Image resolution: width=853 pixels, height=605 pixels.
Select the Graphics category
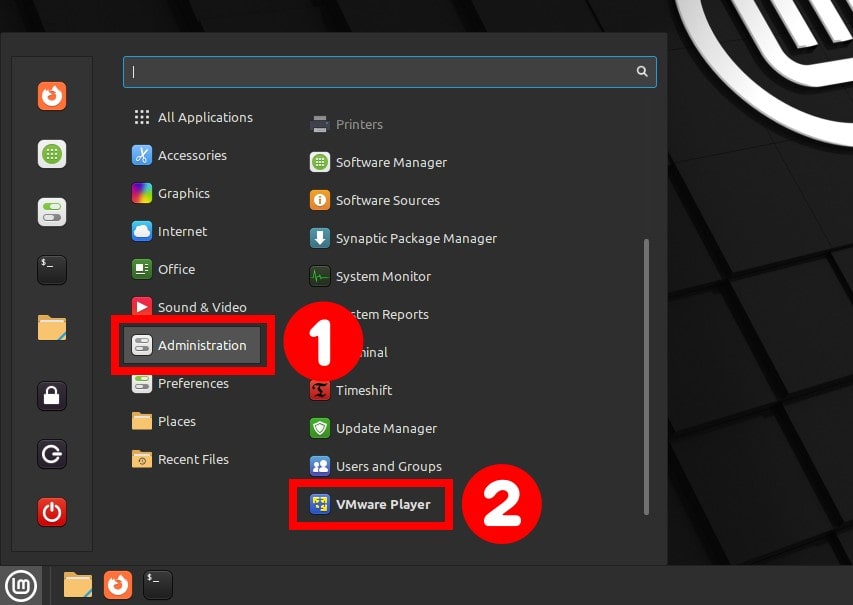pos(171,193)
